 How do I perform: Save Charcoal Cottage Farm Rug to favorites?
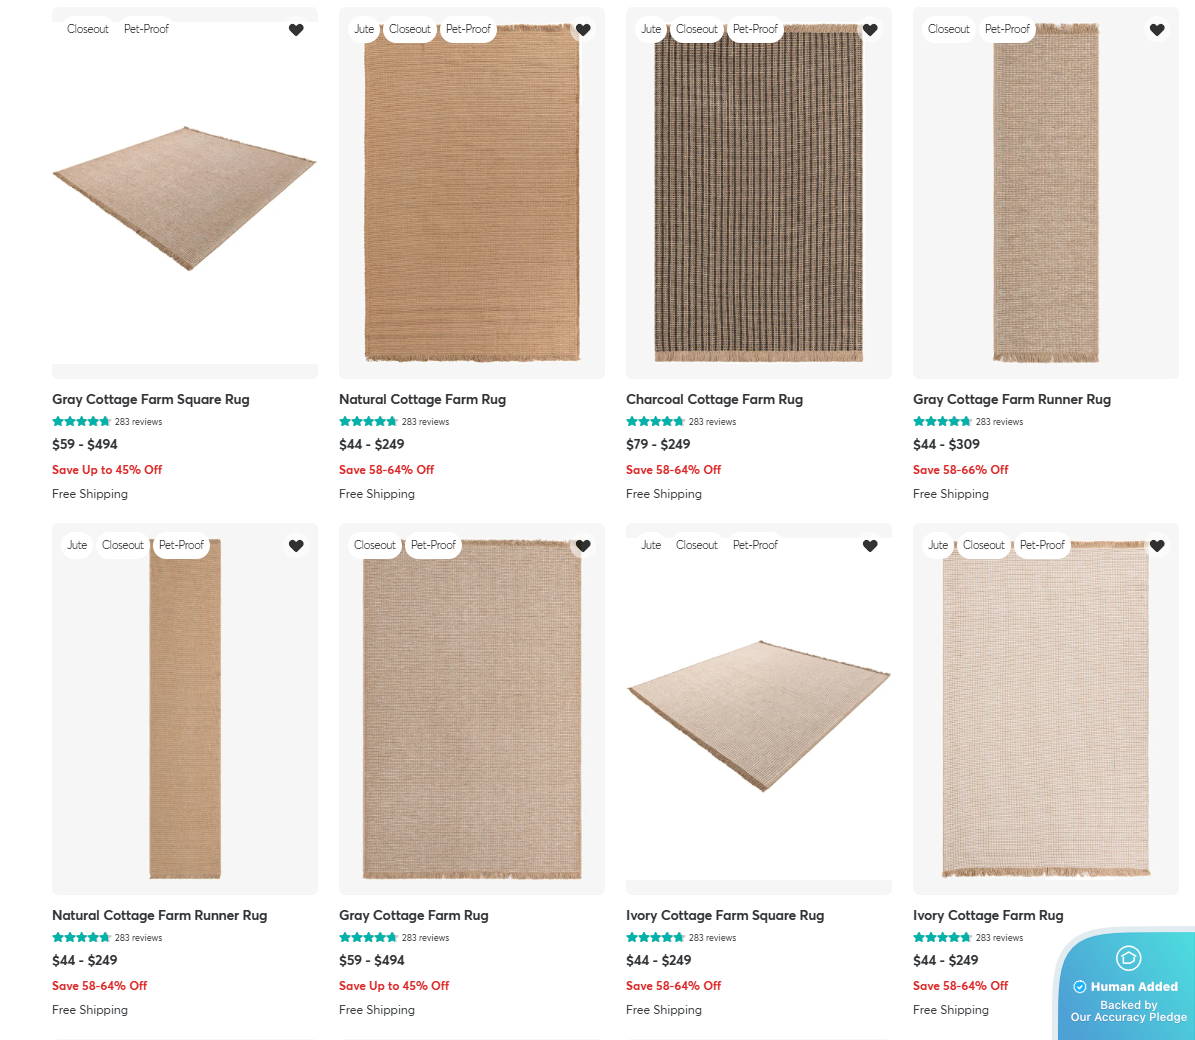(x=870, y=30)
